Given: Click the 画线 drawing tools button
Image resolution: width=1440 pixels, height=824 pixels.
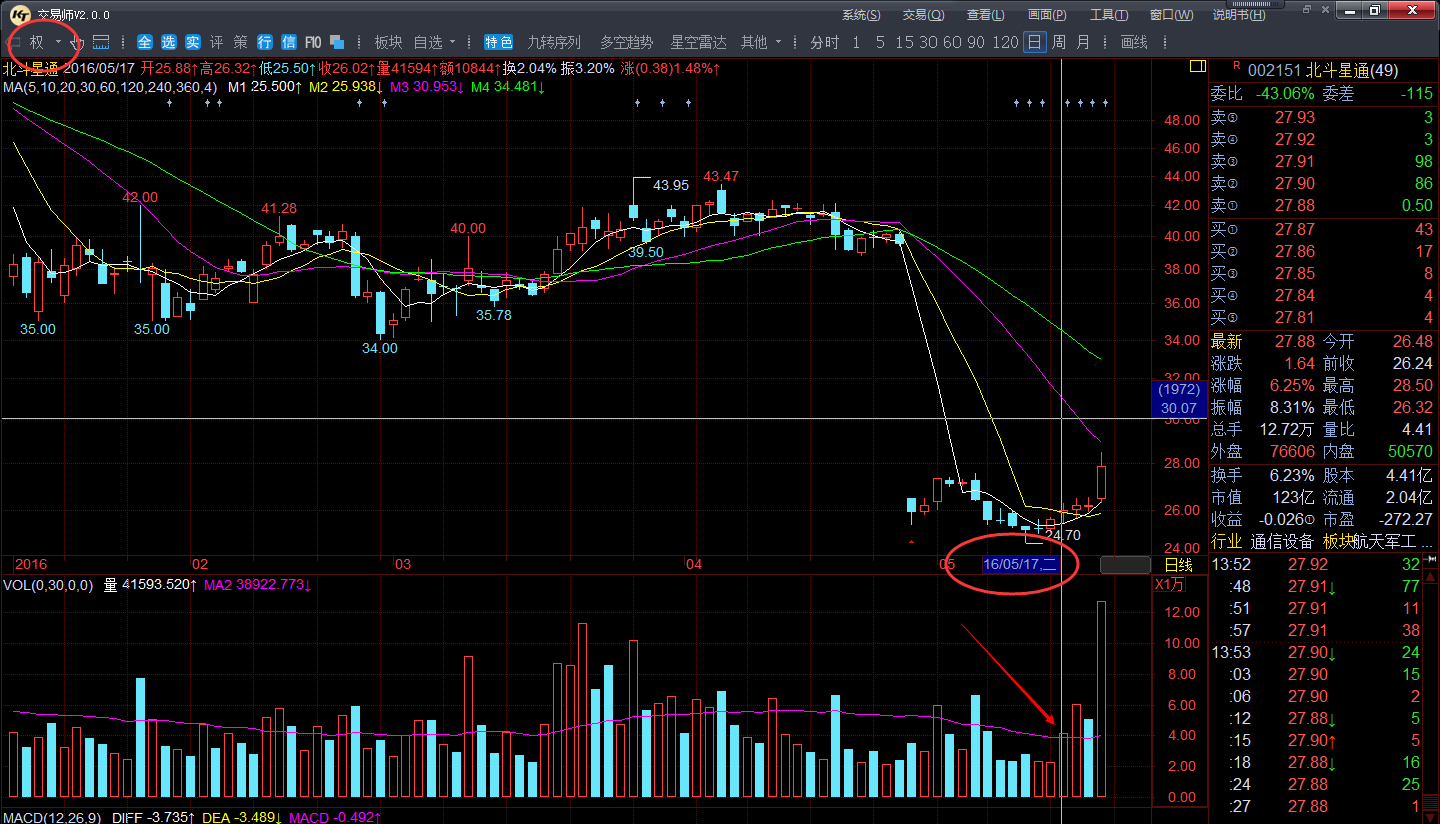Looking at the screenshot, I should (x=1134, y=42).
